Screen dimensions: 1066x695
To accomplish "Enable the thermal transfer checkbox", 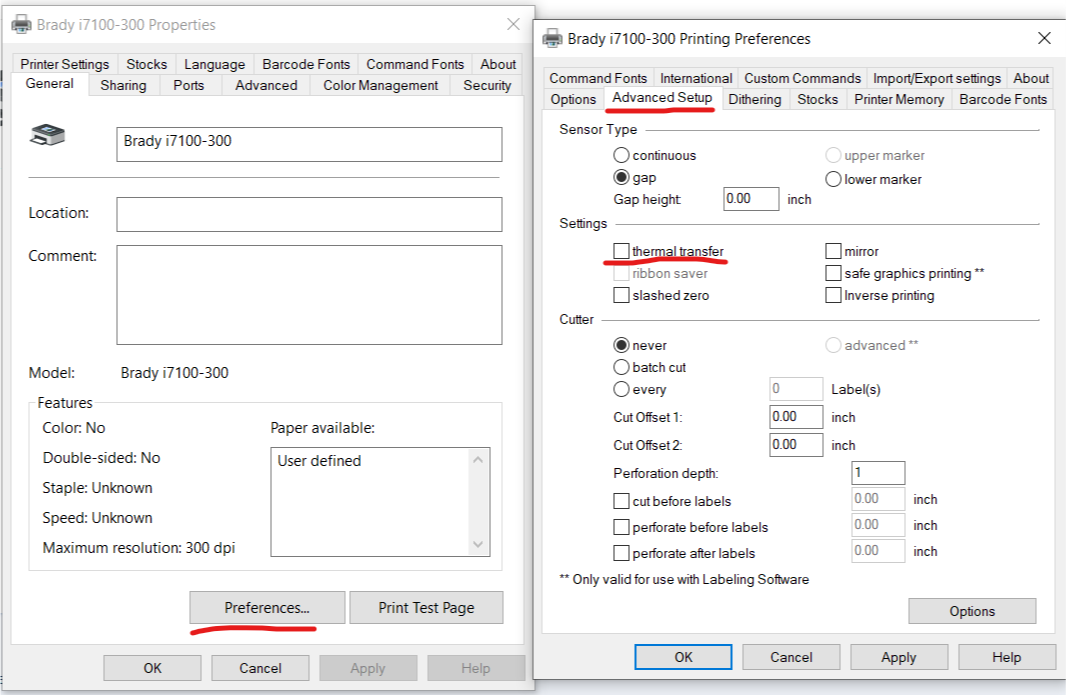I will point(621,251).
